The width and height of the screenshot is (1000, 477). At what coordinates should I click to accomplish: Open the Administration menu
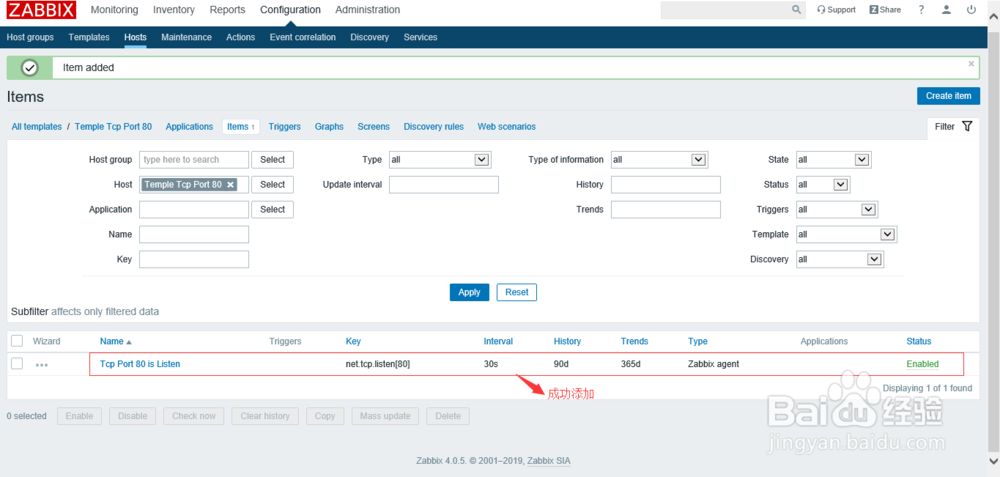[368, 10]
